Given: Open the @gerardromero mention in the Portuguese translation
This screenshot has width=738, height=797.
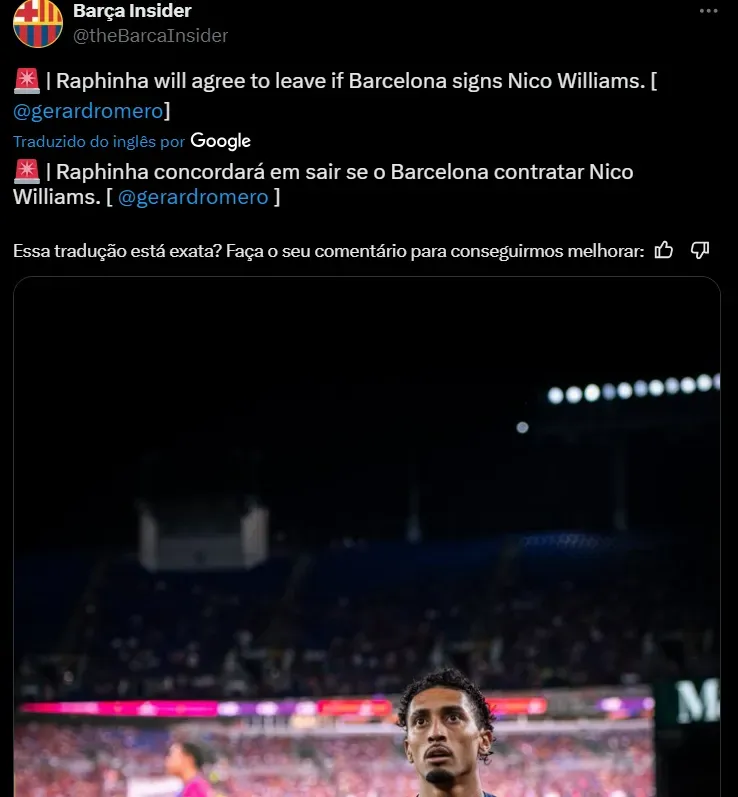Looking at the screenshot, I should 193,197.
